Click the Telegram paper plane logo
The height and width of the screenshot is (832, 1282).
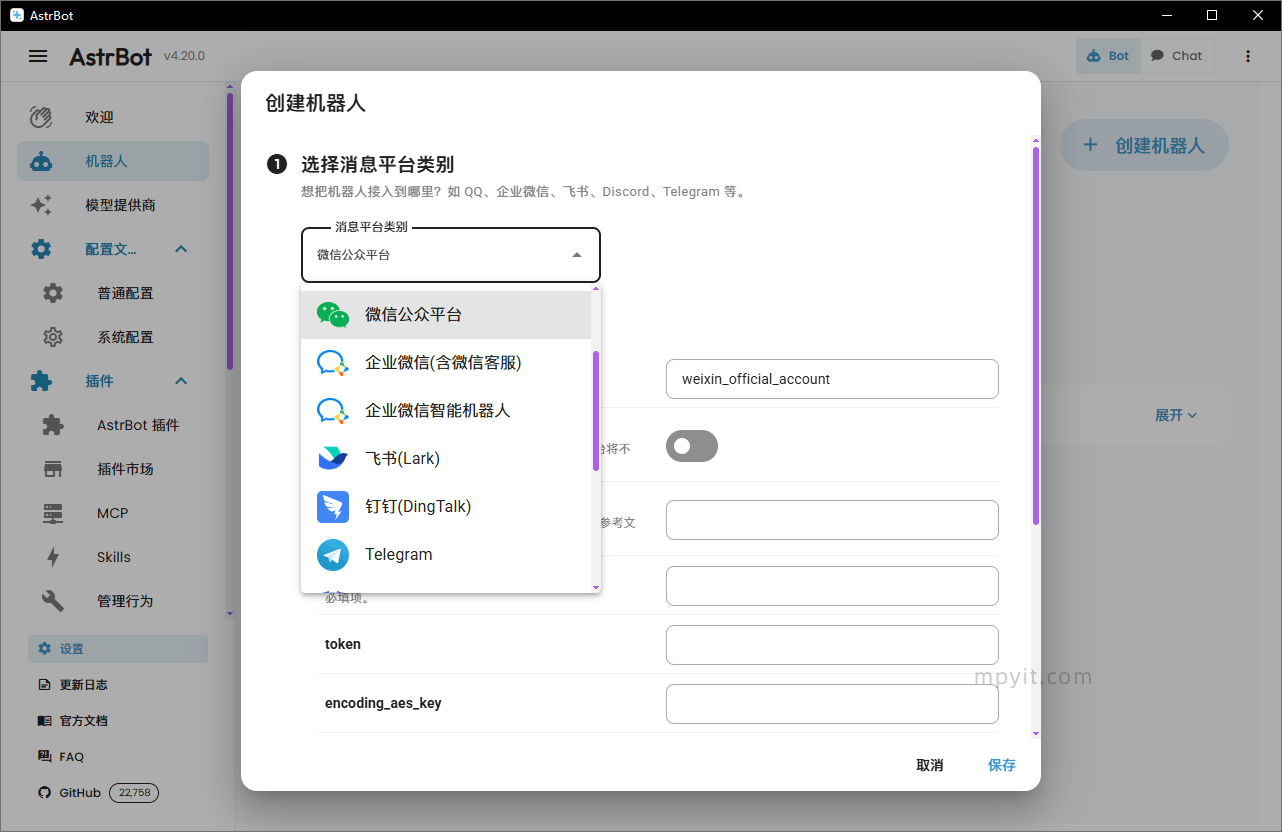tap(333, 554)
